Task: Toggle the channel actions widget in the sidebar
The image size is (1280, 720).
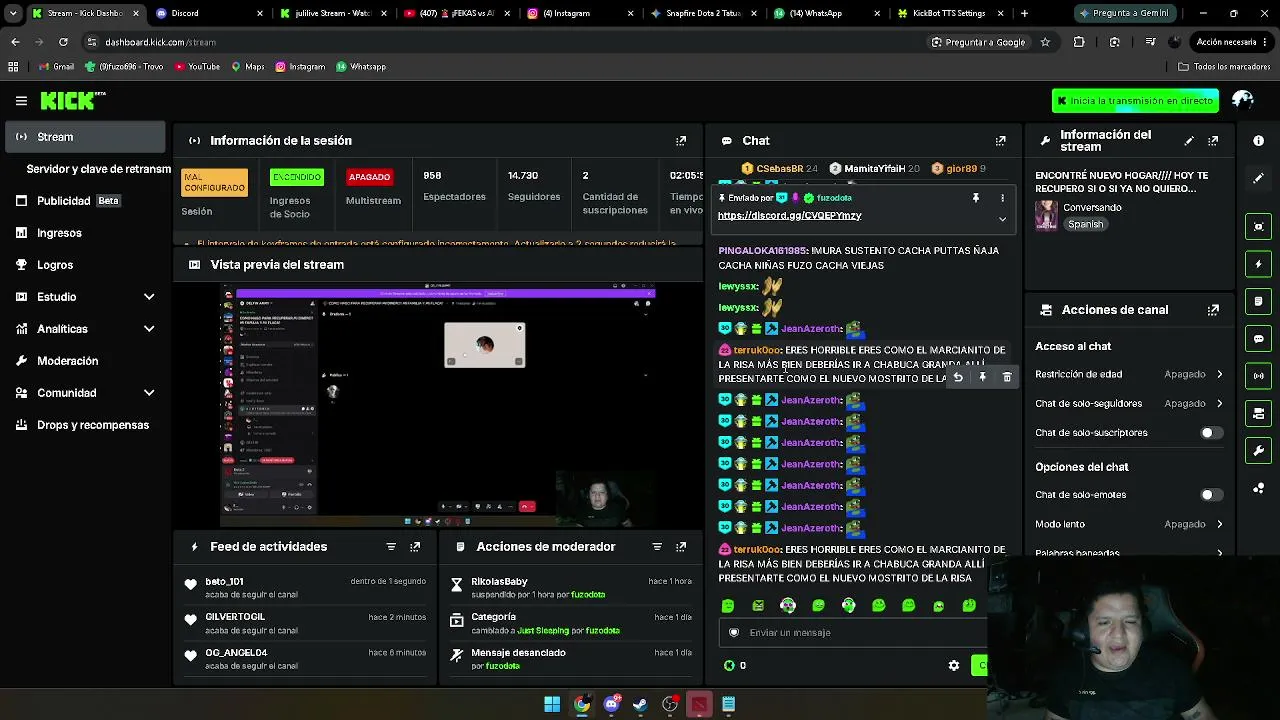Action: click(x=1259, y=413)
